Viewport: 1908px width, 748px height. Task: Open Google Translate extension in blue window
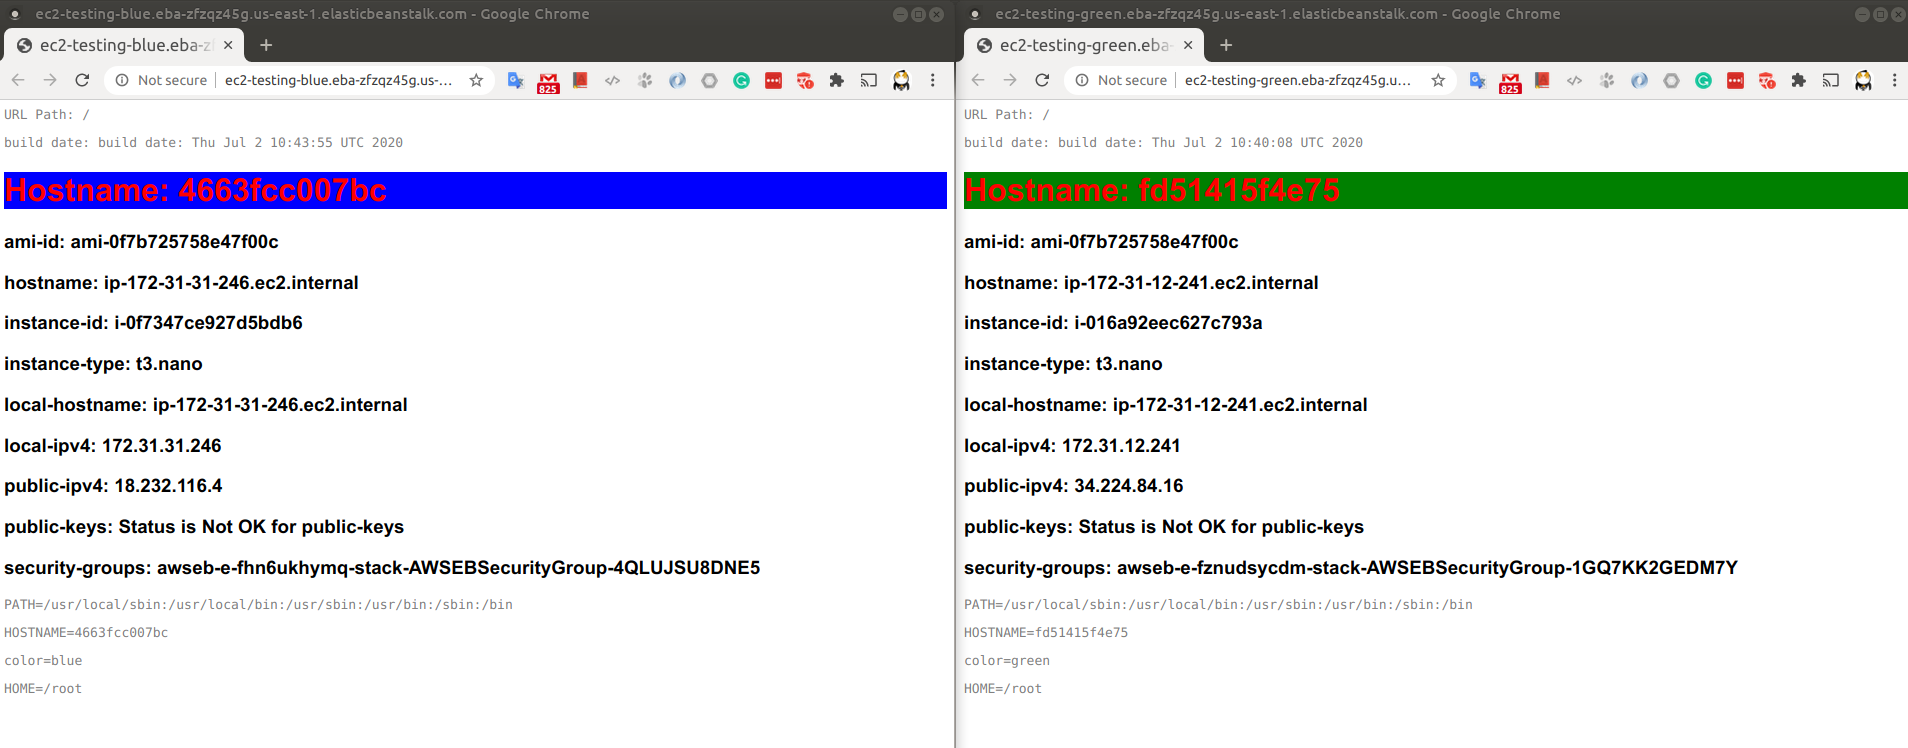pyautogui.click(x=516, y=80)
